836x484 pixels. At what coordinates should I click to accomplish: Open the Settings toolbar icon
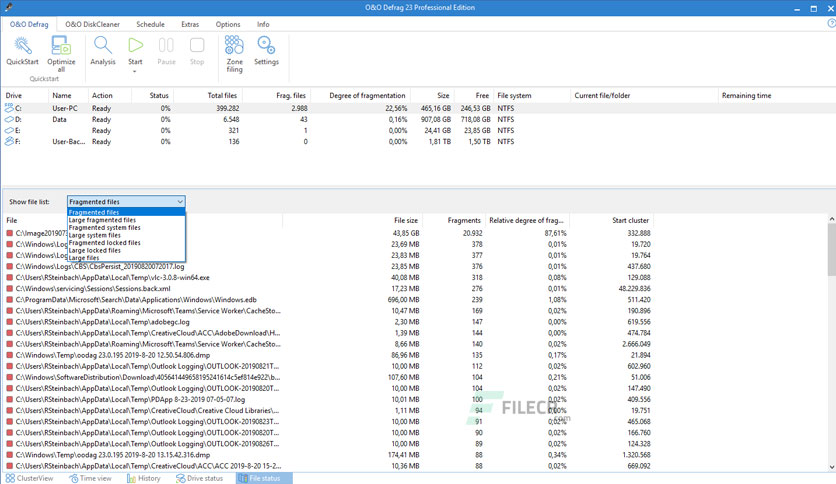pyautogui.click(x=266, y=45)
